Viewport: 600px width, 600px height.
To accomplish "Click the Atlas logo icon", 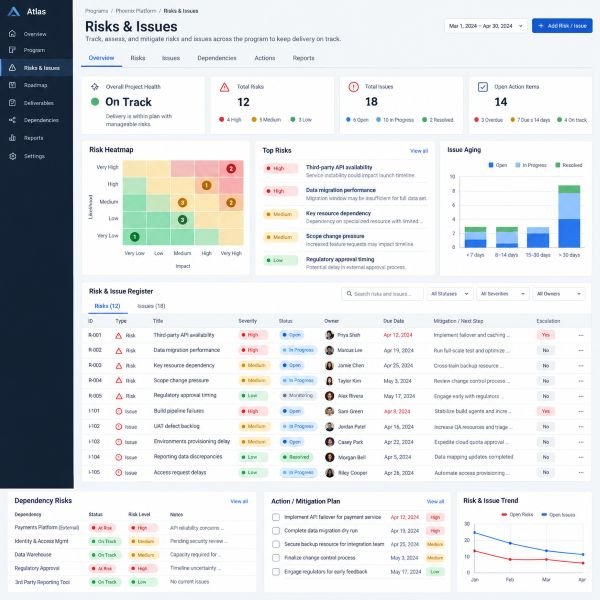I will pos(13,11).
